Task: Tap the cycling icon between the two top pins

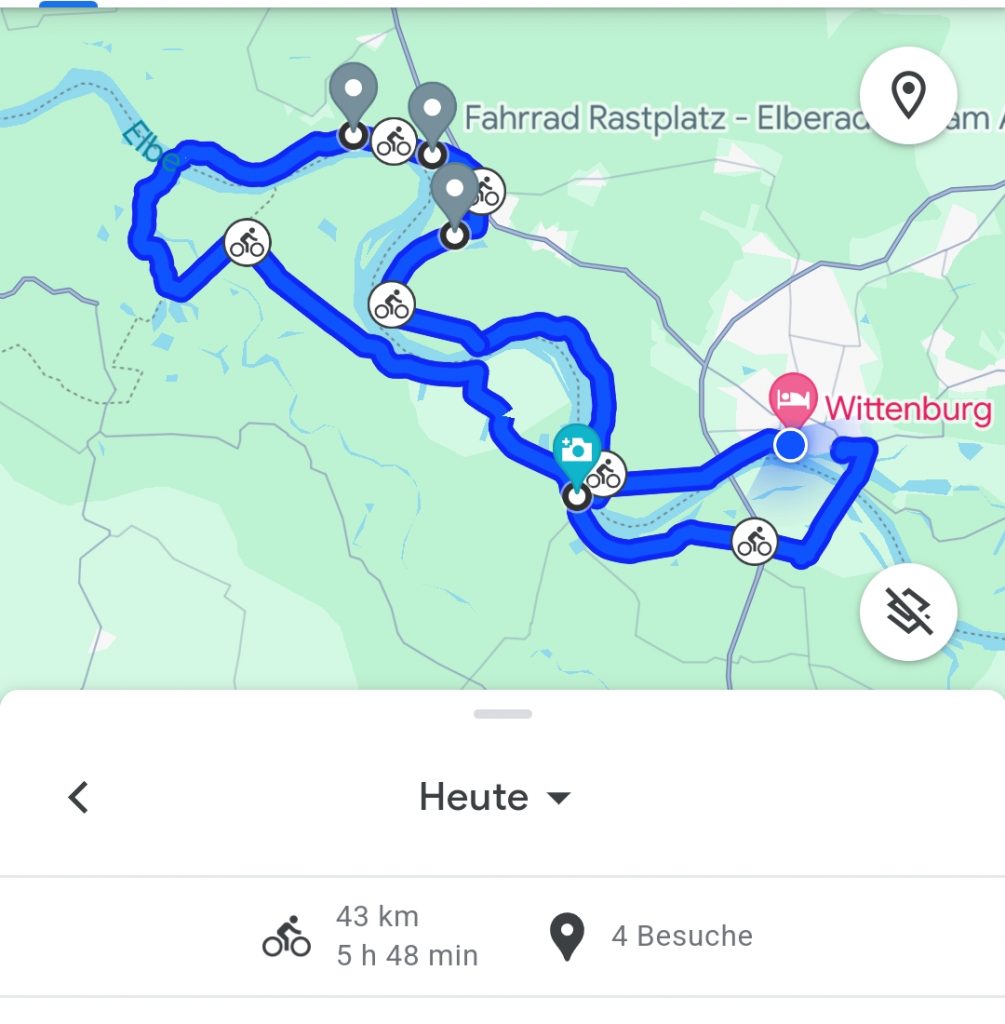Action: point(394,141)
